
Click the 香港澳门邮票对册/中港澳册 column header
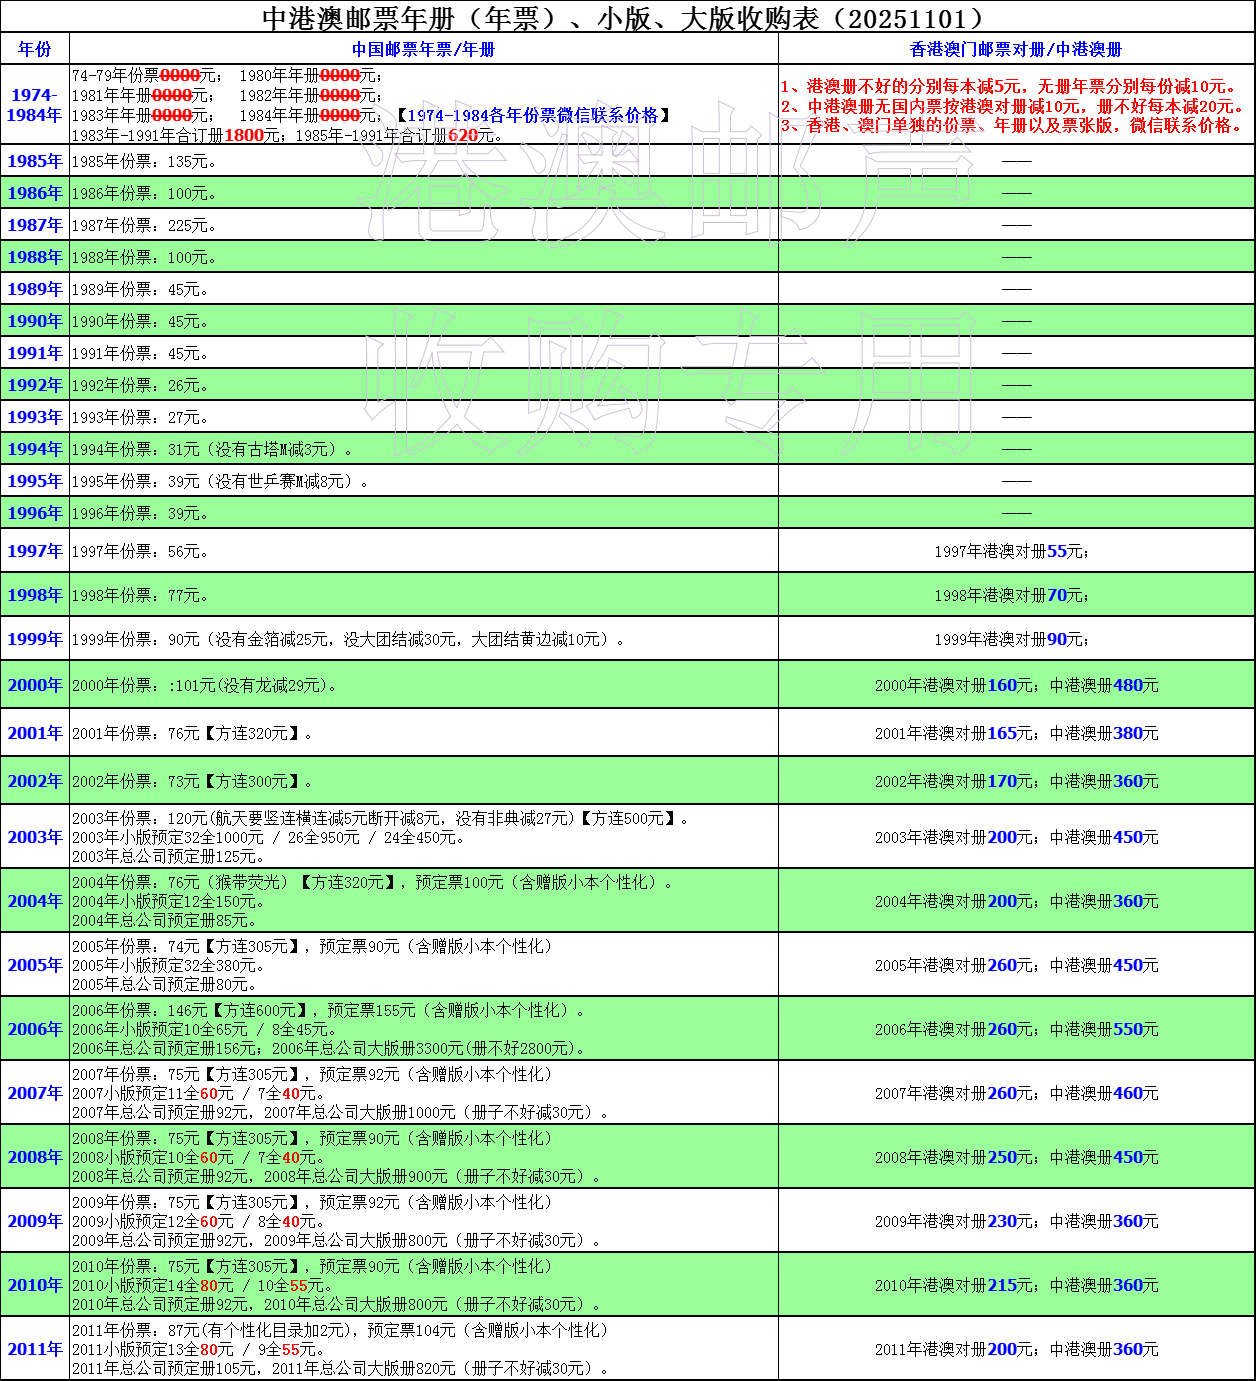click(x=1015, y=49)
